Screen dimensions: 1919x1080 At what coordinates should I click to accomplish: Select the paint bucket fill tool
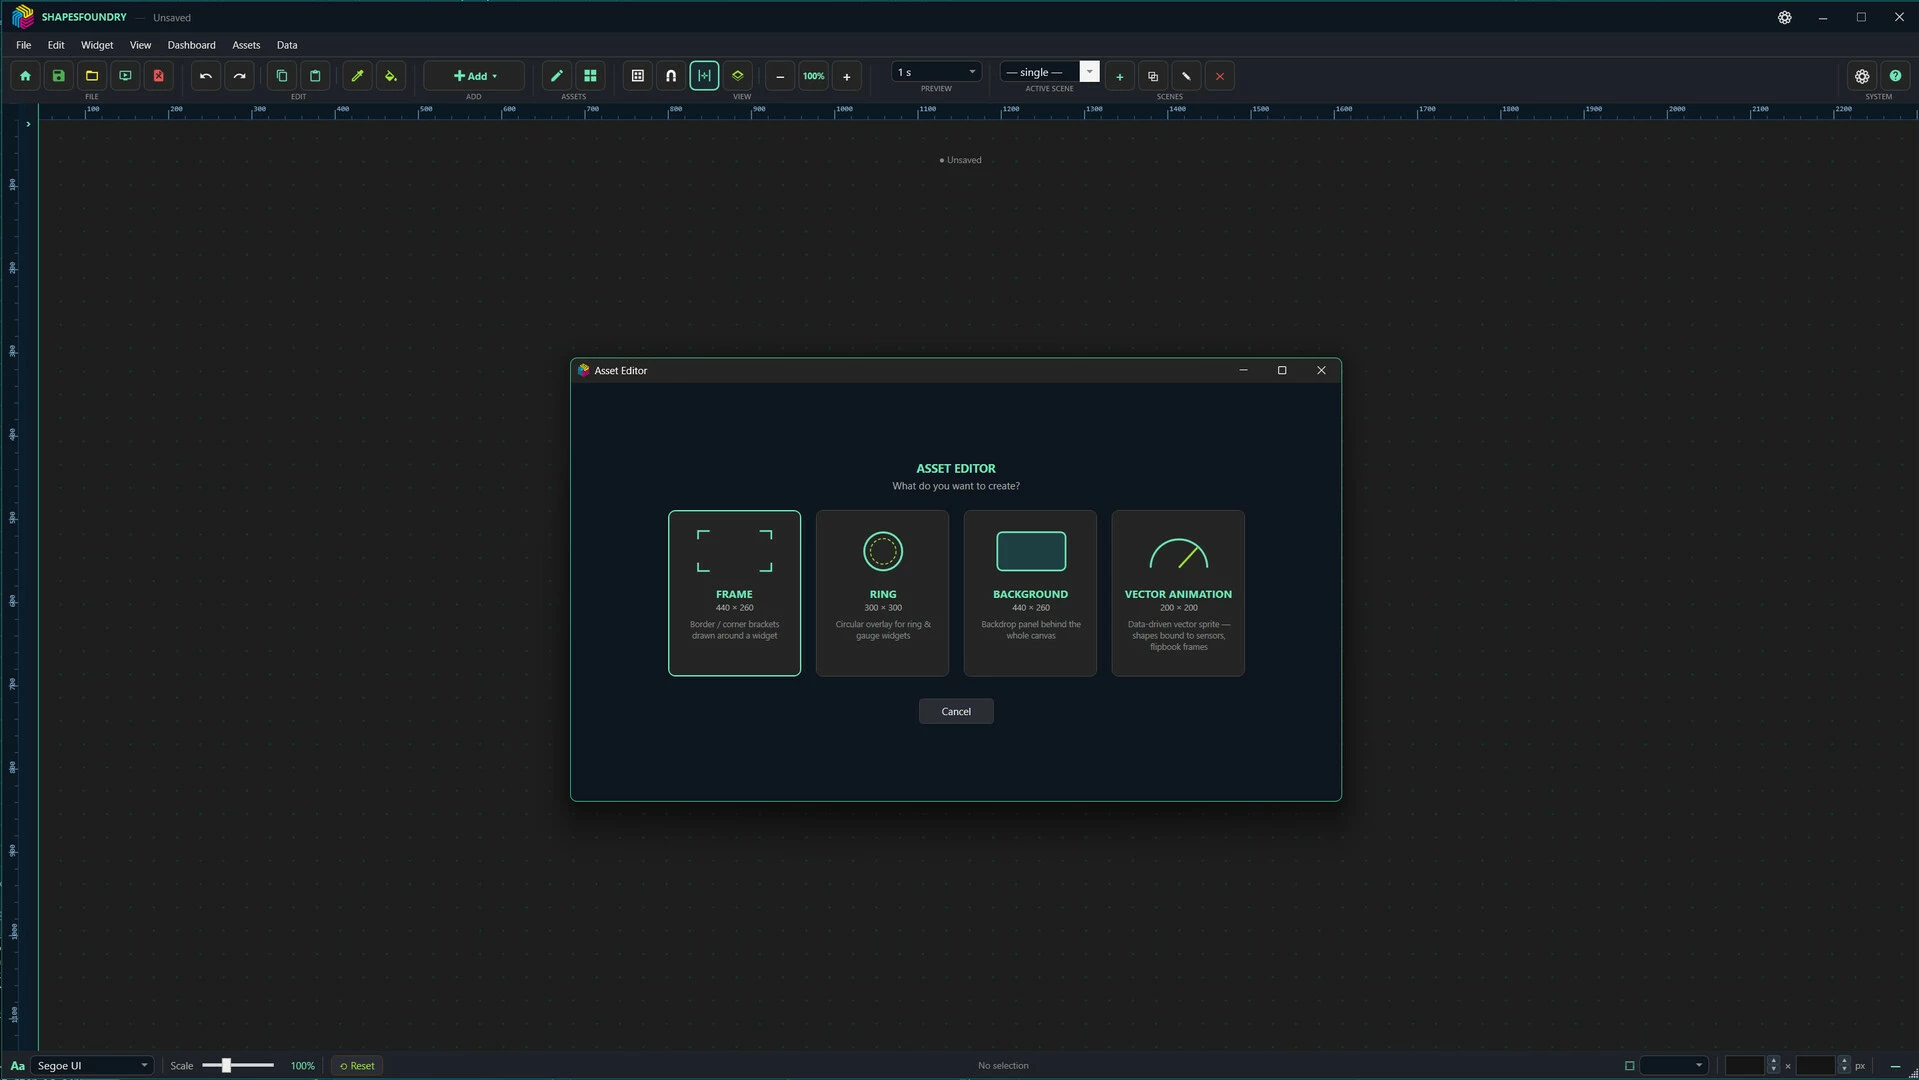[x=391, y=76]
